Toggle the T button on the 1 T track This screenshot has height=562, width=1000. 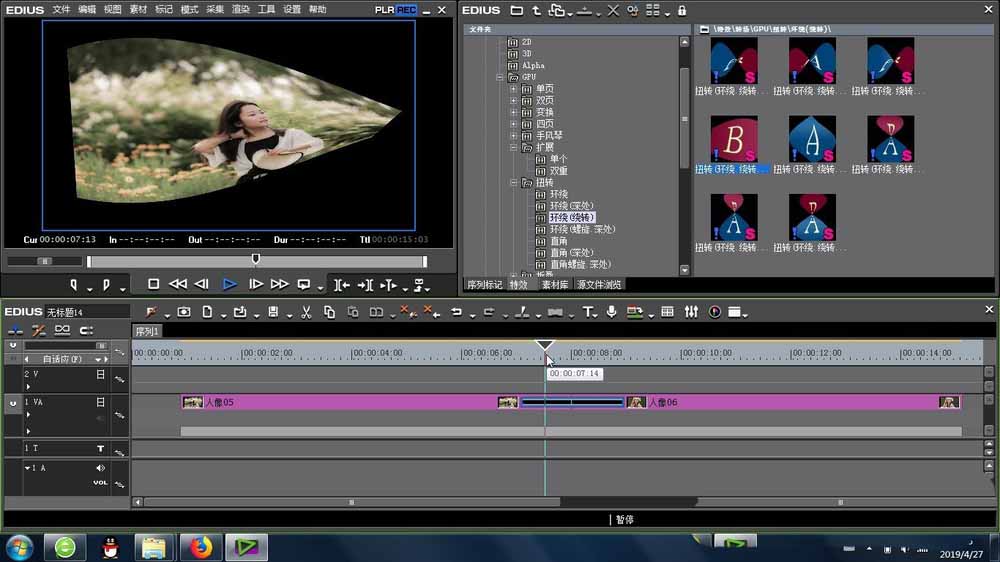pyautogui.click(x=100, y=448)
